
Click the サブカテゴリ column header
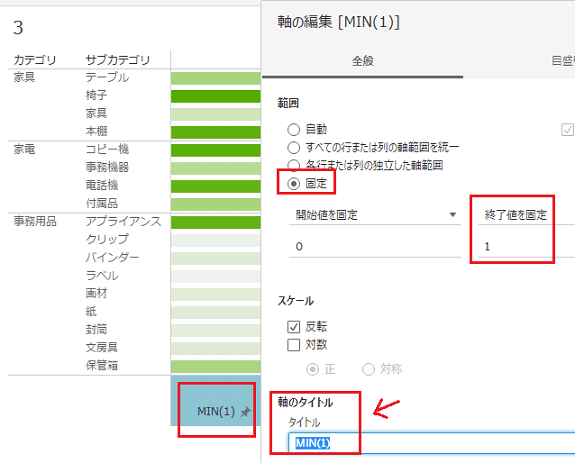pos(118,60)
